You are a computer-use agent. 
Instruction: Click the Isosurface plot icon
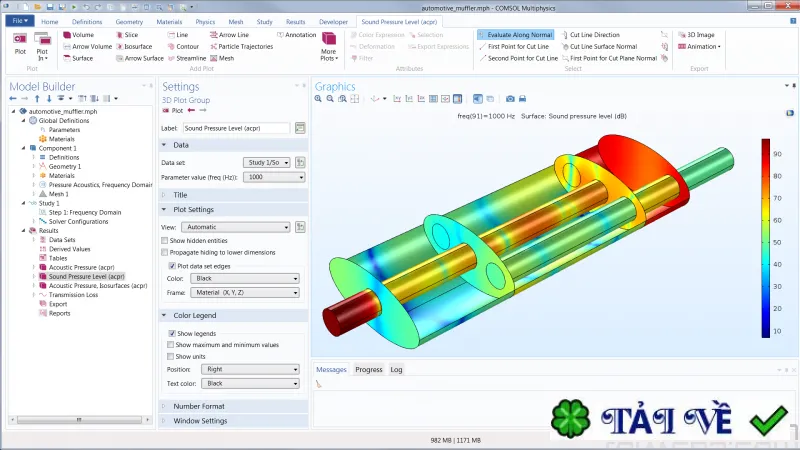[119, 46]
